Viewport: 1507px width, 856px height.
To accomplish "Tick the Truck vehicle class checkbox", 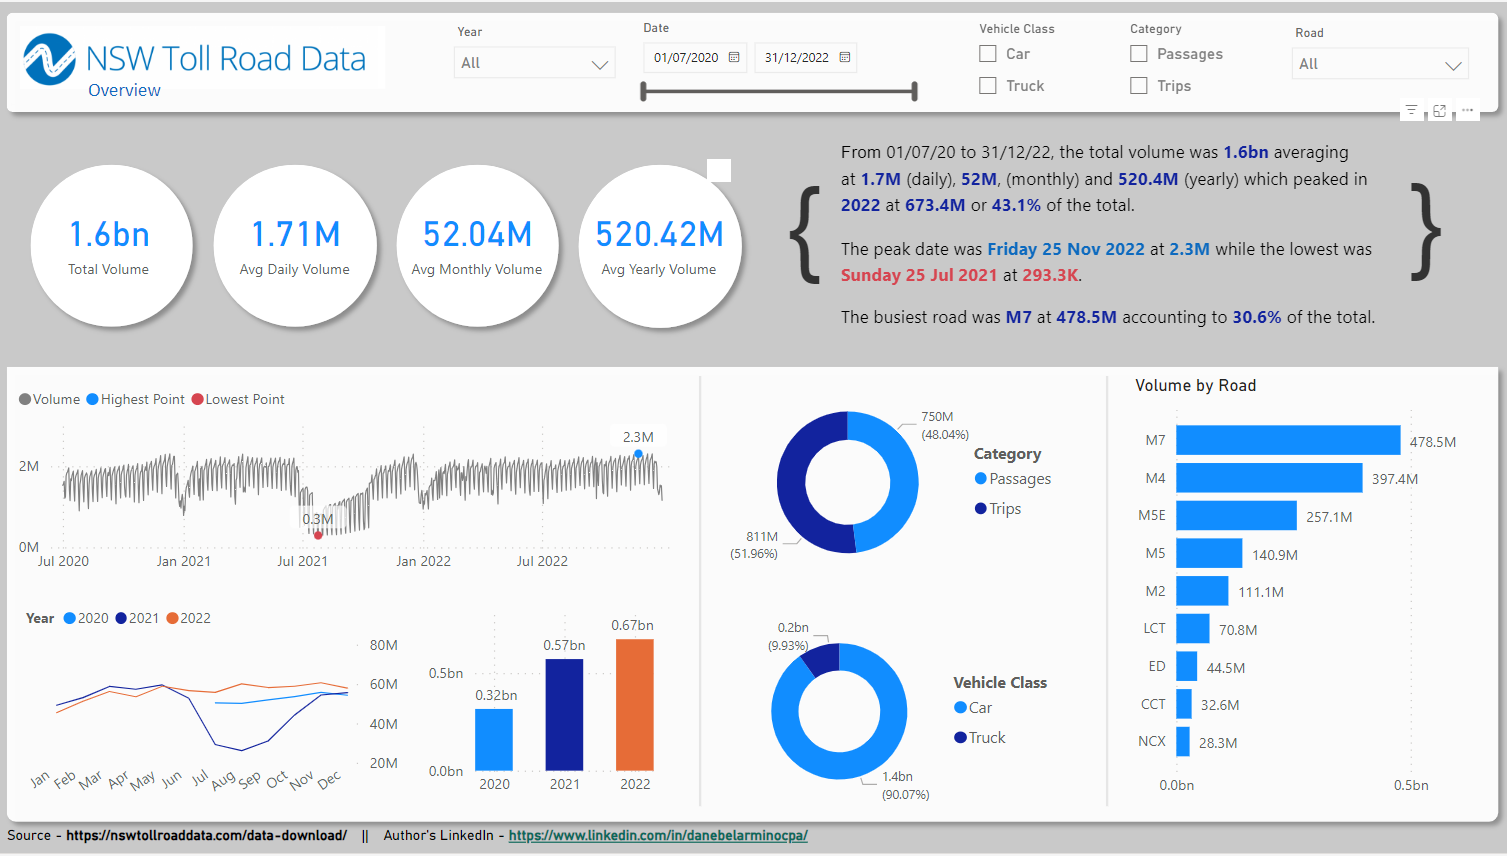I will pyautogui.click(x=988, y=86).
